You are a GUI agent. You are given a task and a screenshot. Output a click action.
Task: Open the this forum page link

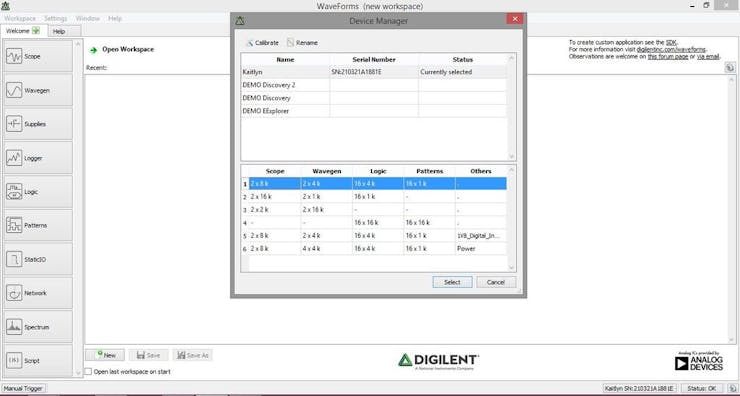tap(667, 56)
